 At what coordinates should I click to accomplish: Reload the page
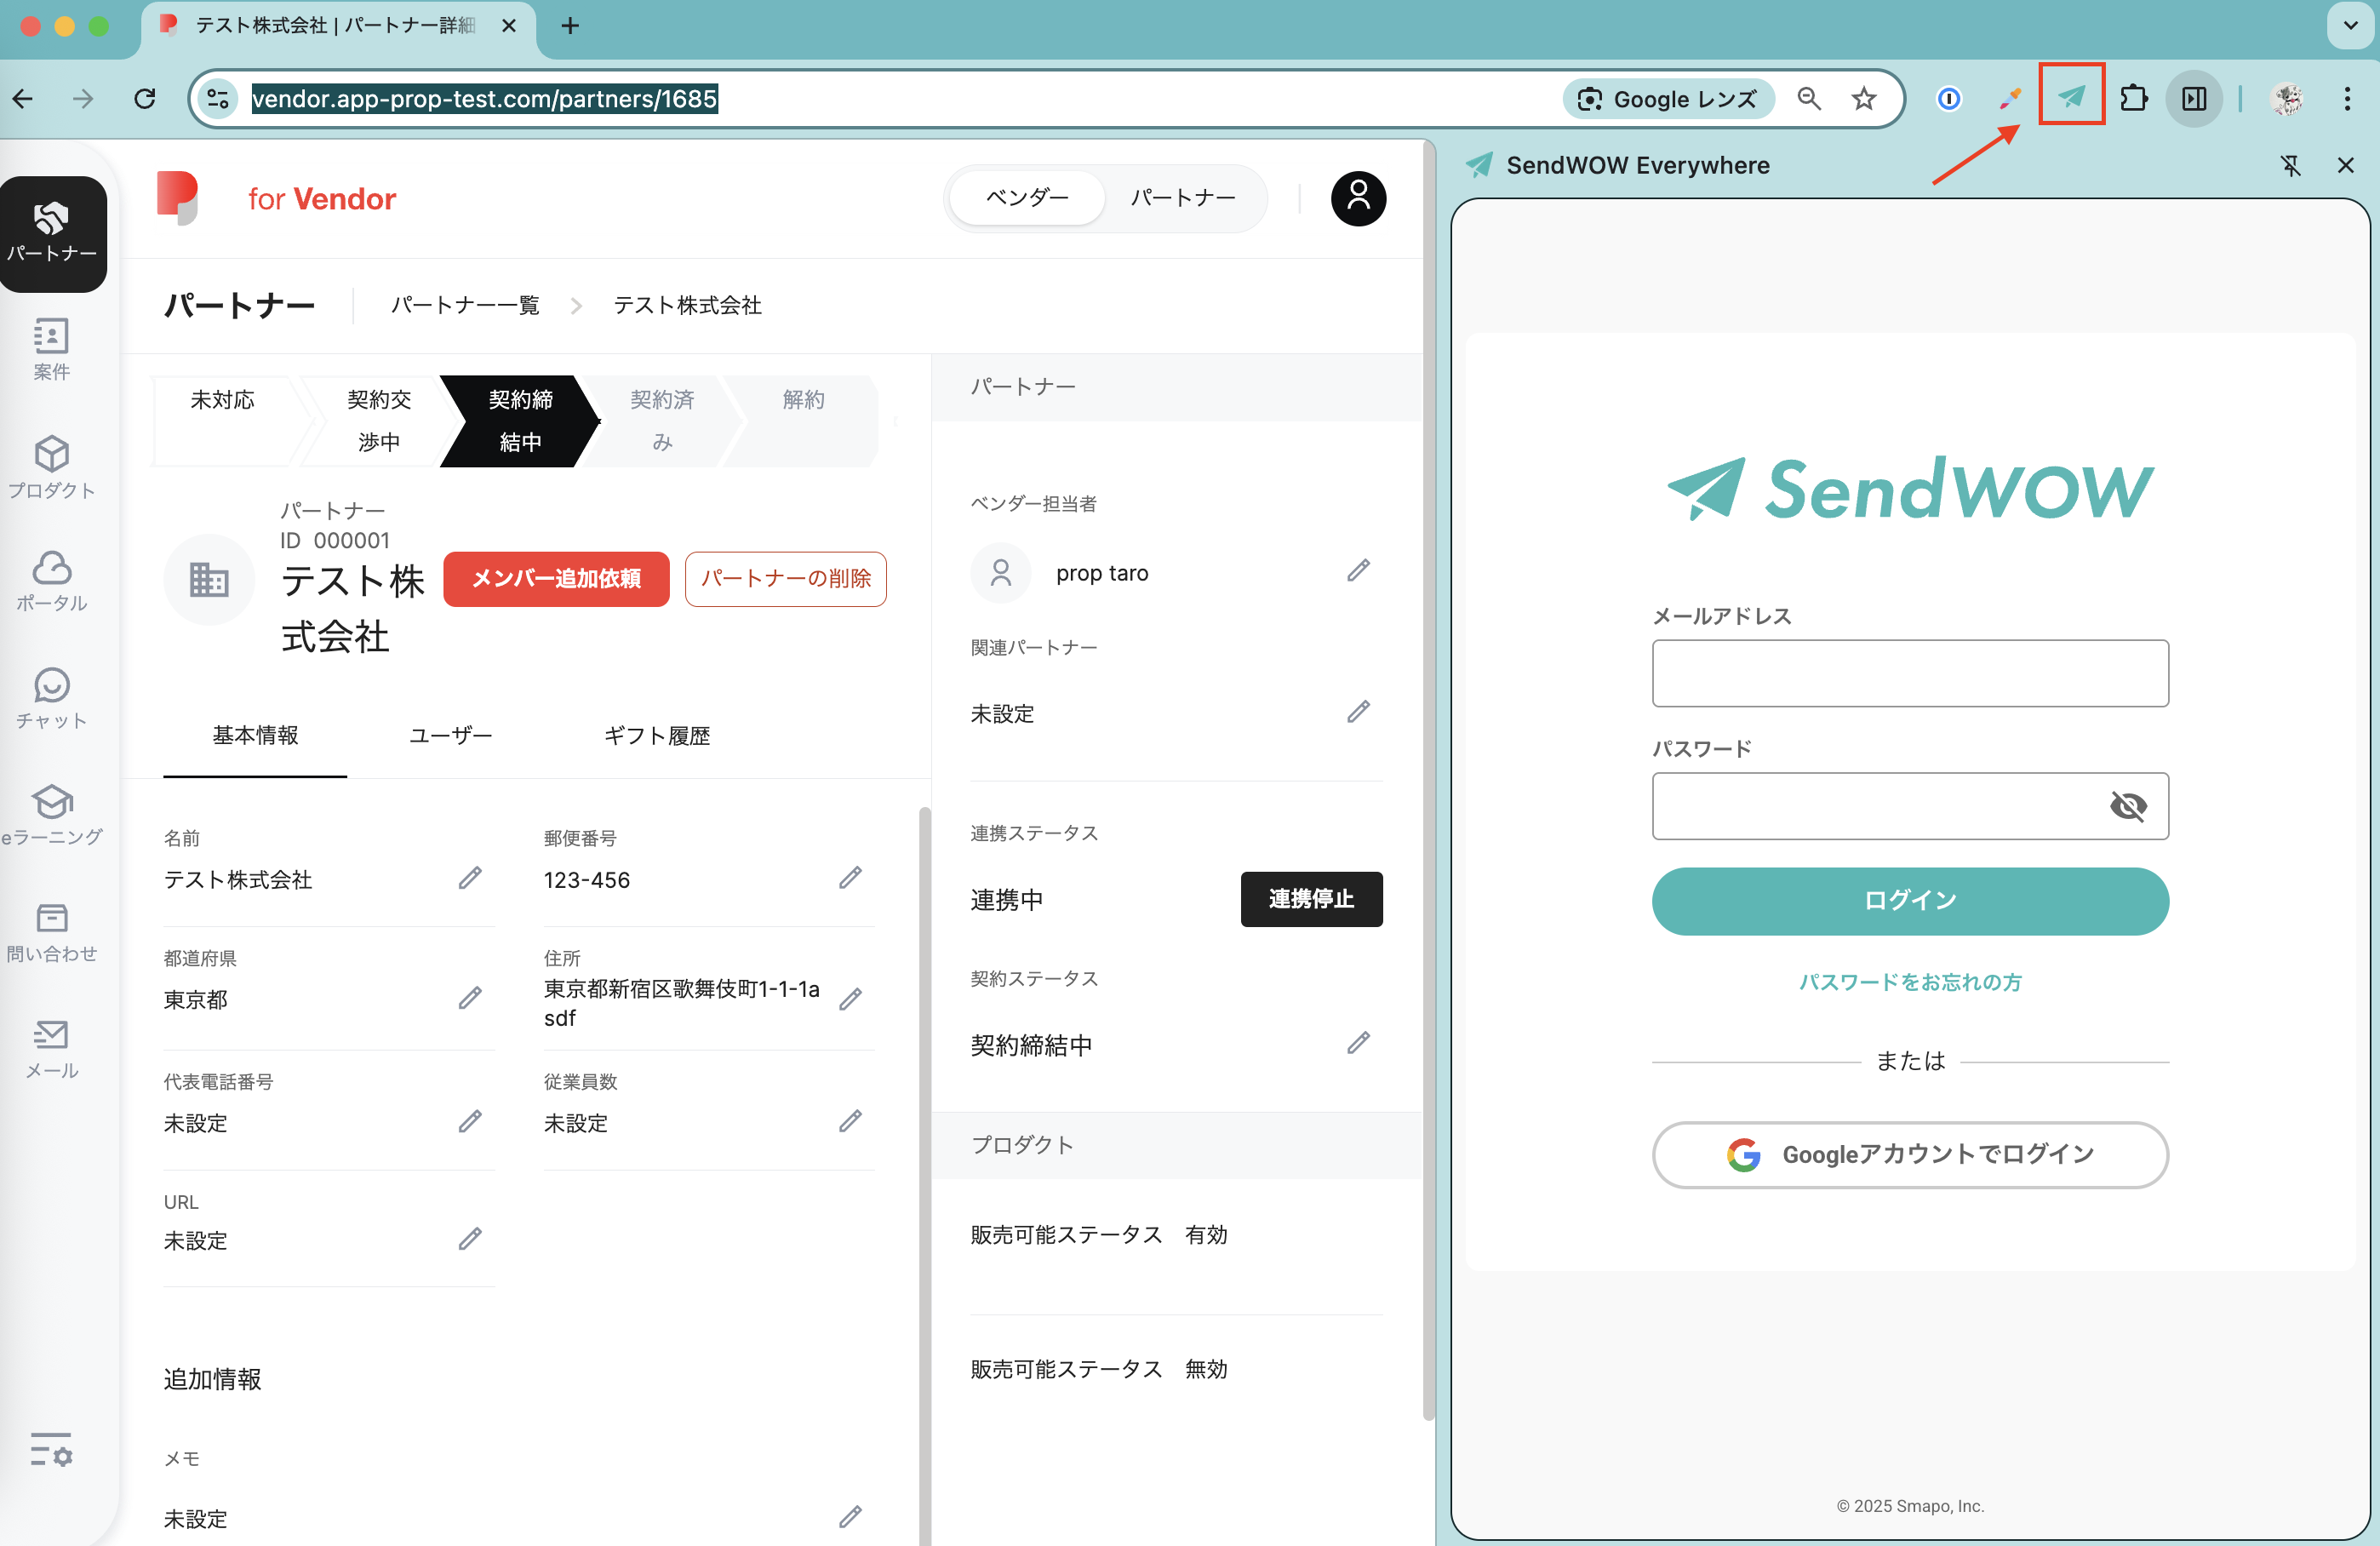point(145,98)
